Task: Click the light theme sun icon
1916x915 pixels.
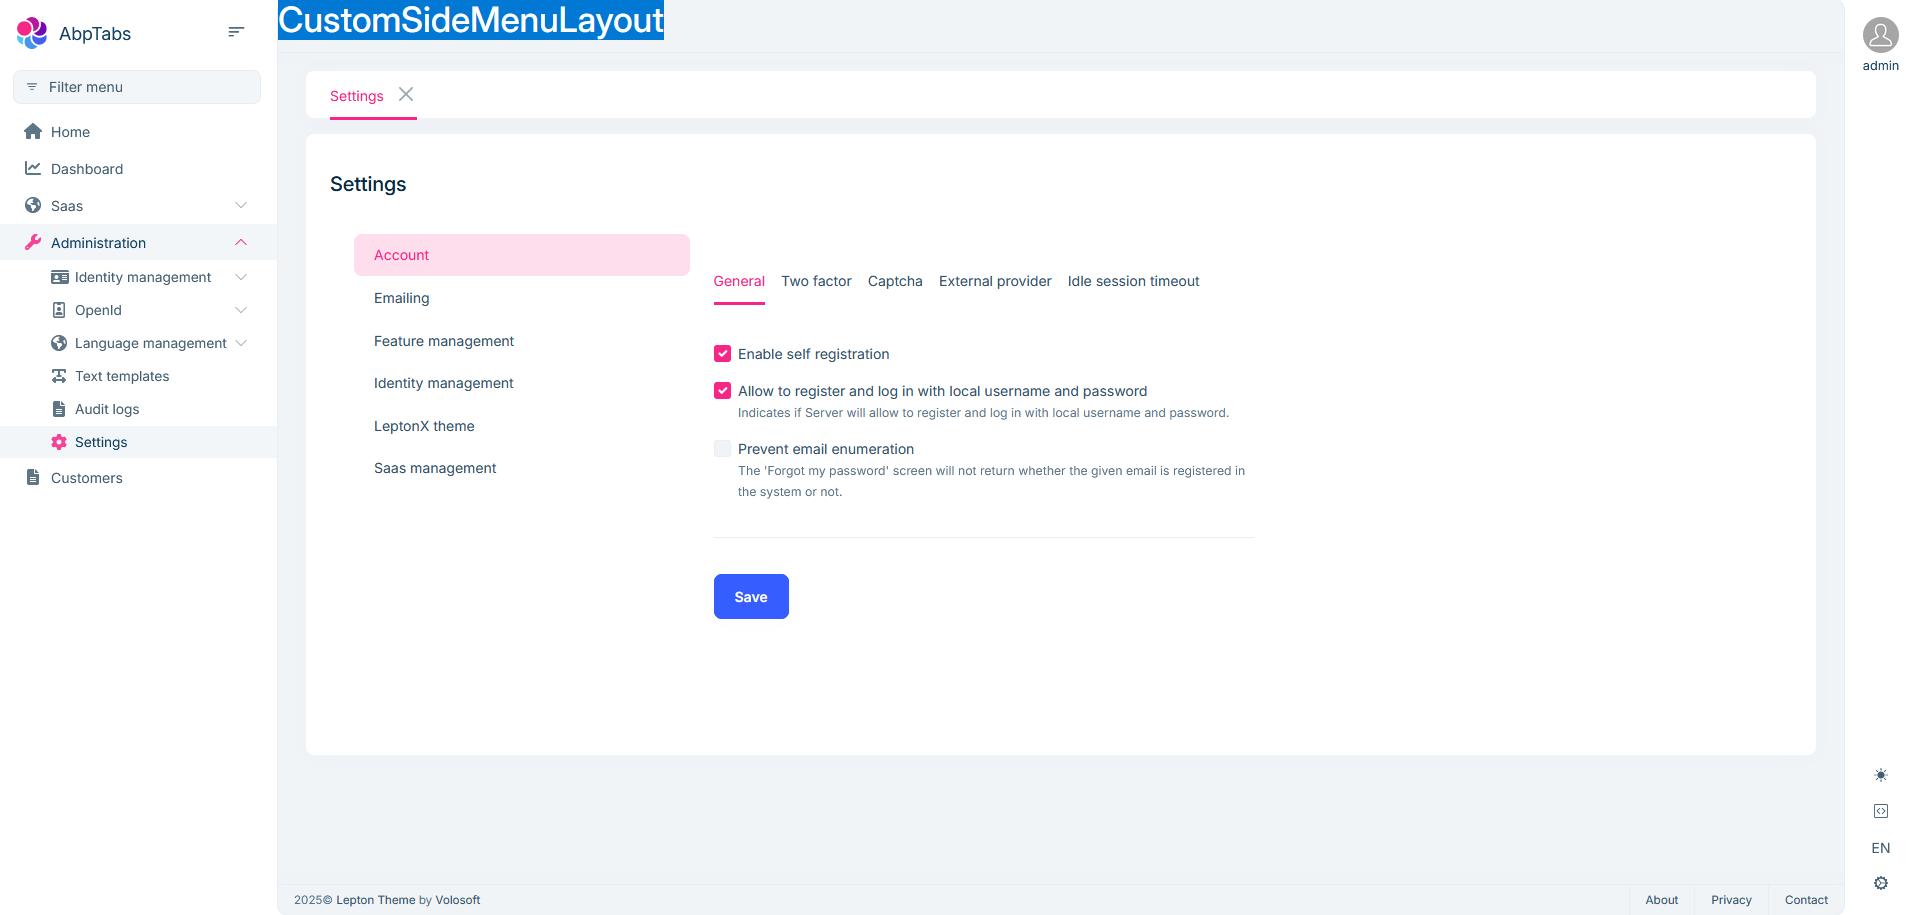Action: pos(1880,775)
